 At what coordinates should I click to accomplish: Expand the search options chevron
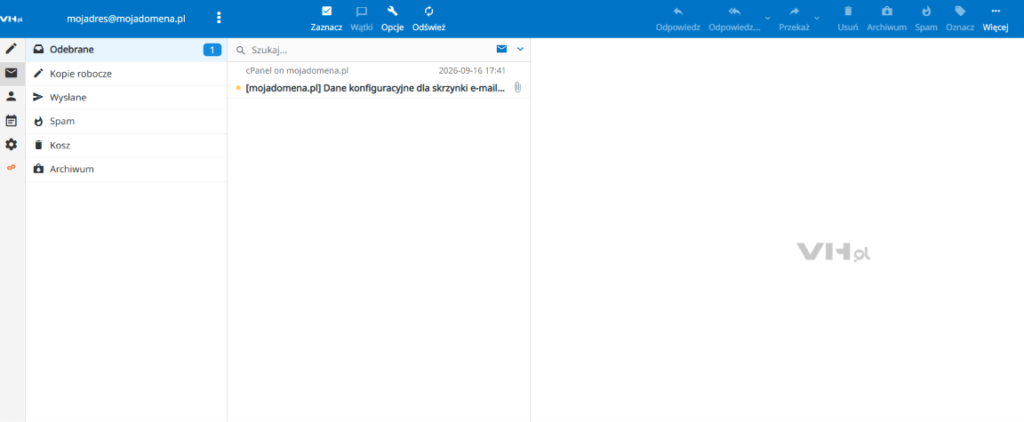[x=520, y=49]
